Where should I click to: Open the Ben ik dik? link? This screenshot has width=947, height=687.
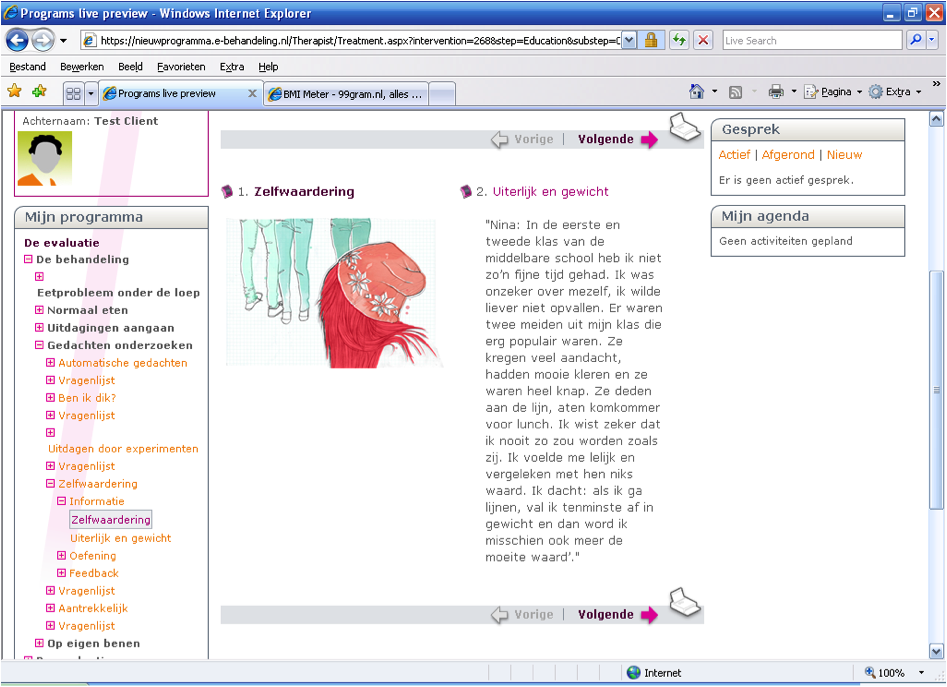tap(87, 398)
